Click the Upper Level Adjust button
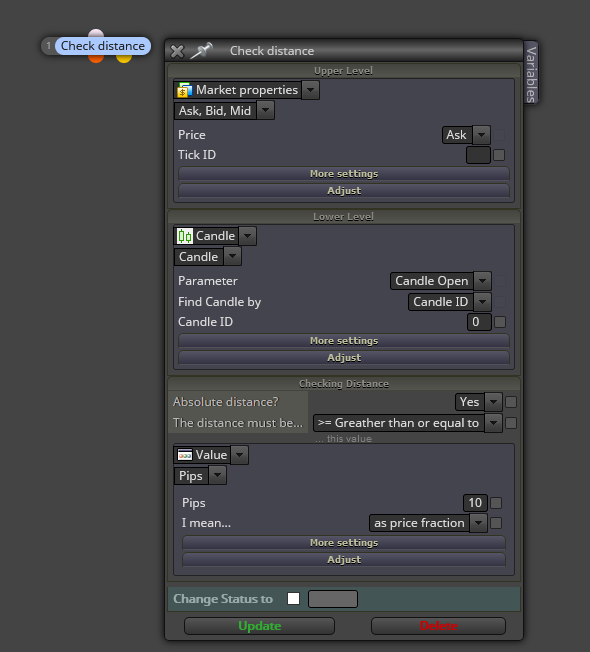 tap(344, 190)
